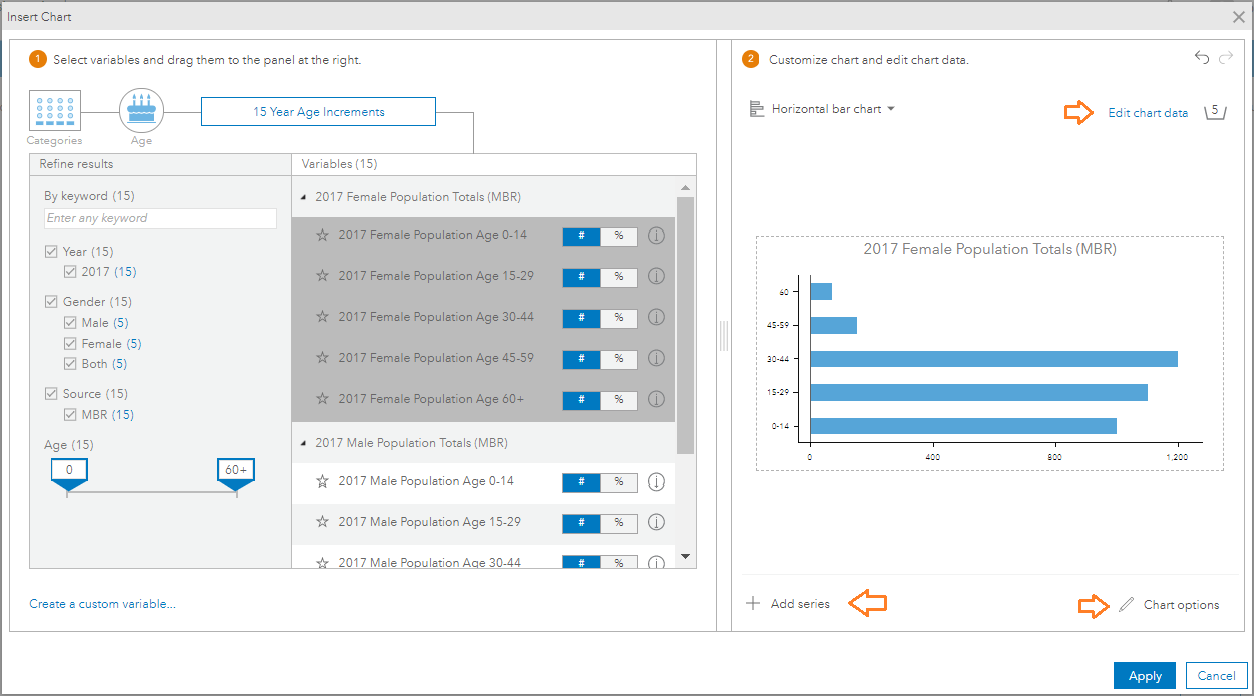Image resolution: width=1254 pixels, height=696 pixels.
Task: Switch Female Age 30-44 to percent
Action: [619, 318]
